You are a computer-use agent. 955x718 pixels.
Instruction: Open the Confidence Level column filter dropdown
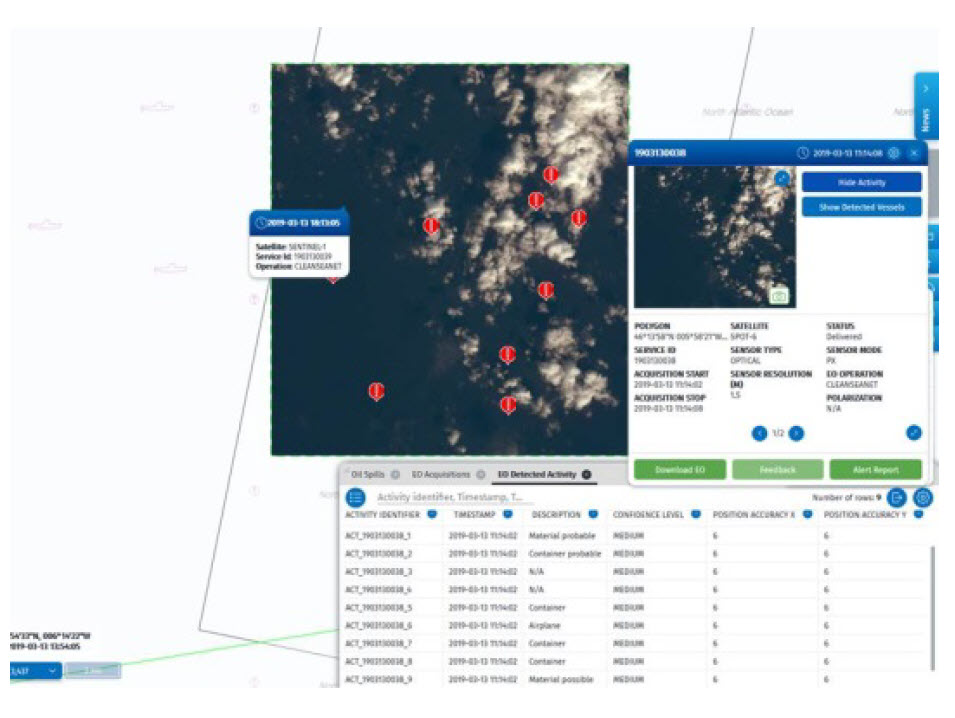696,515
